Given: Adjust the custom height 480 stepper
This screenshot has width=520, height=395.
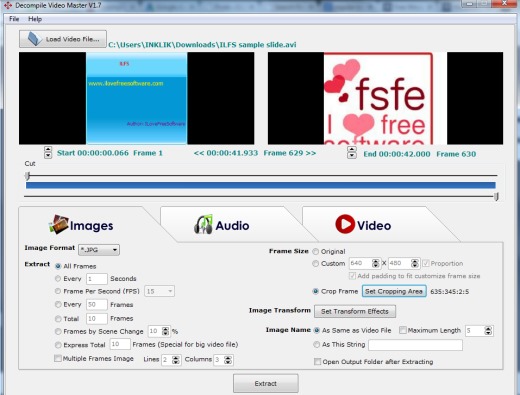Looking at the screenshot, I should 415,263.
